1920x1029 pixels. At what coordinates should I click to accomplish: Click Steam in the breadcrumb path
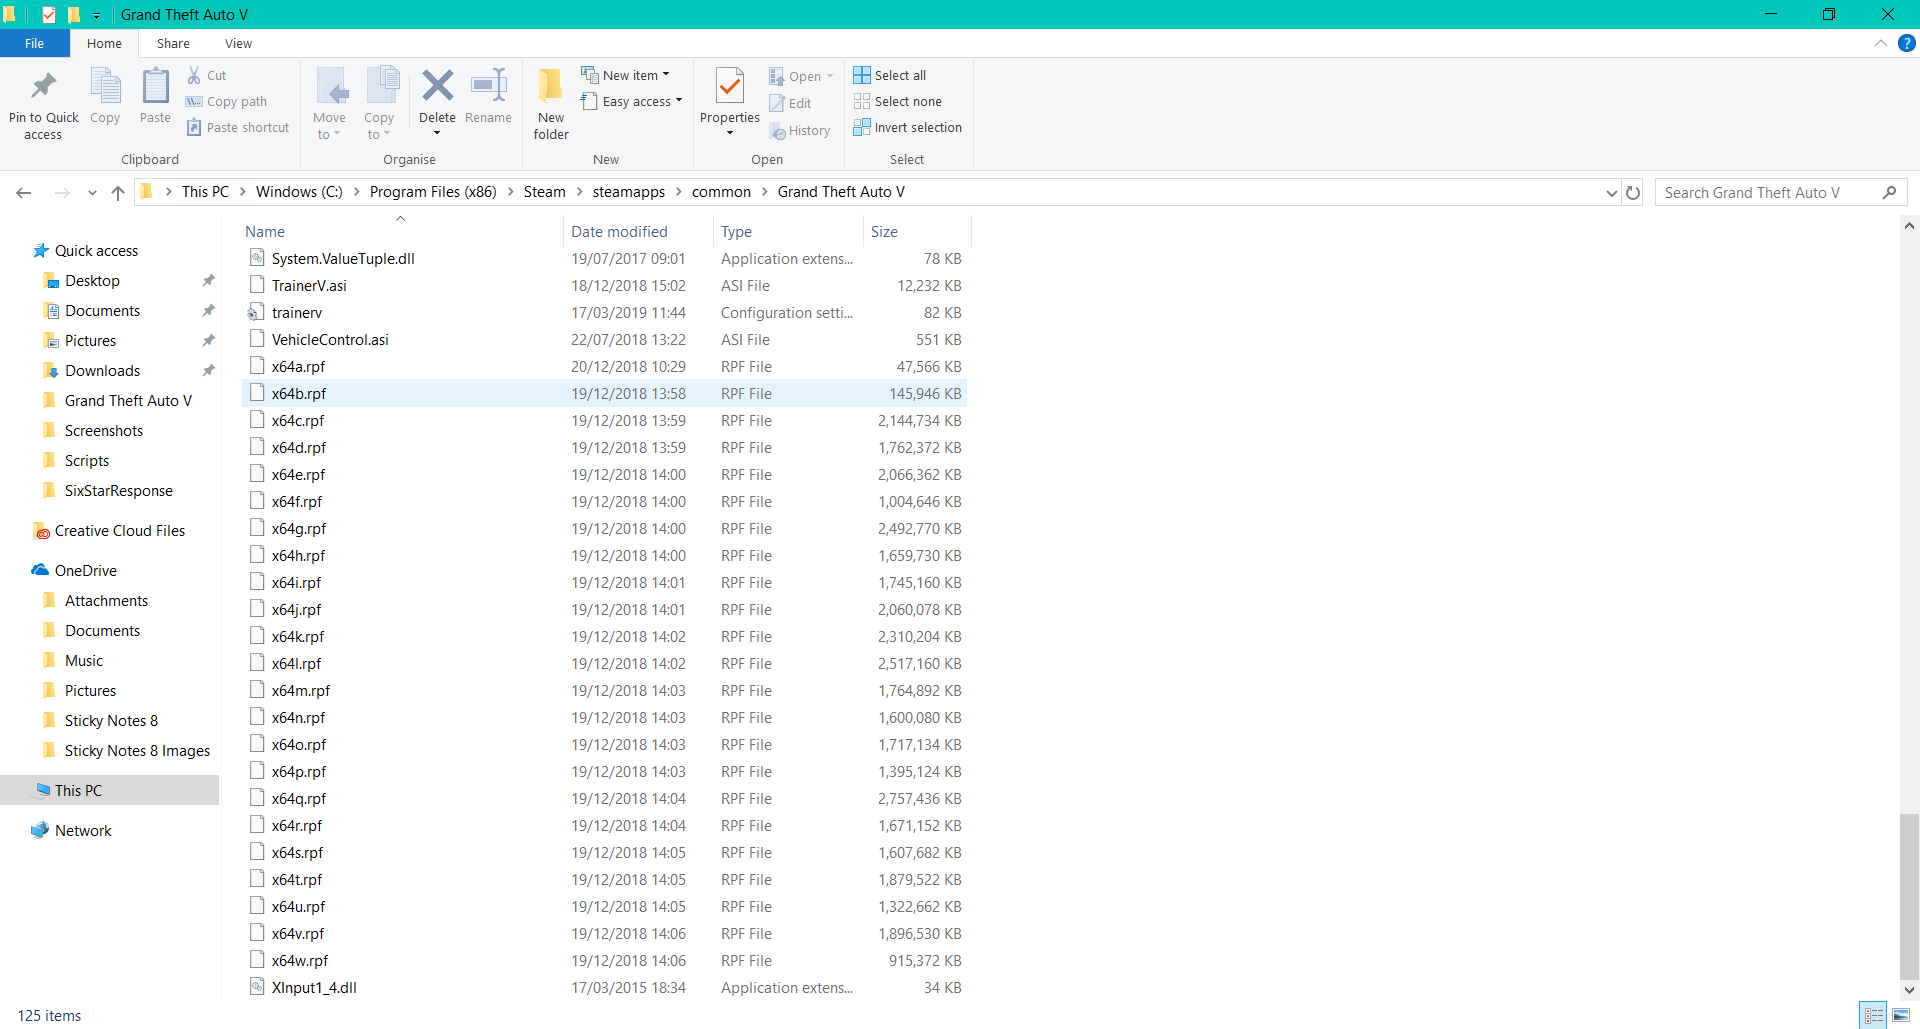coord(544,192)
